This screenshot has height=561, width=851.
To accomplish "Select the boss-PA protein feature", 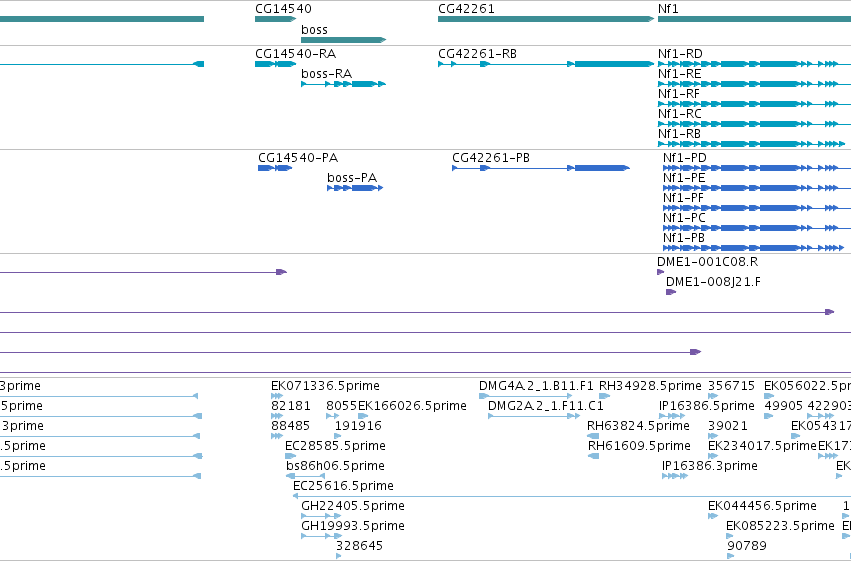I will (x=355, y=188).
